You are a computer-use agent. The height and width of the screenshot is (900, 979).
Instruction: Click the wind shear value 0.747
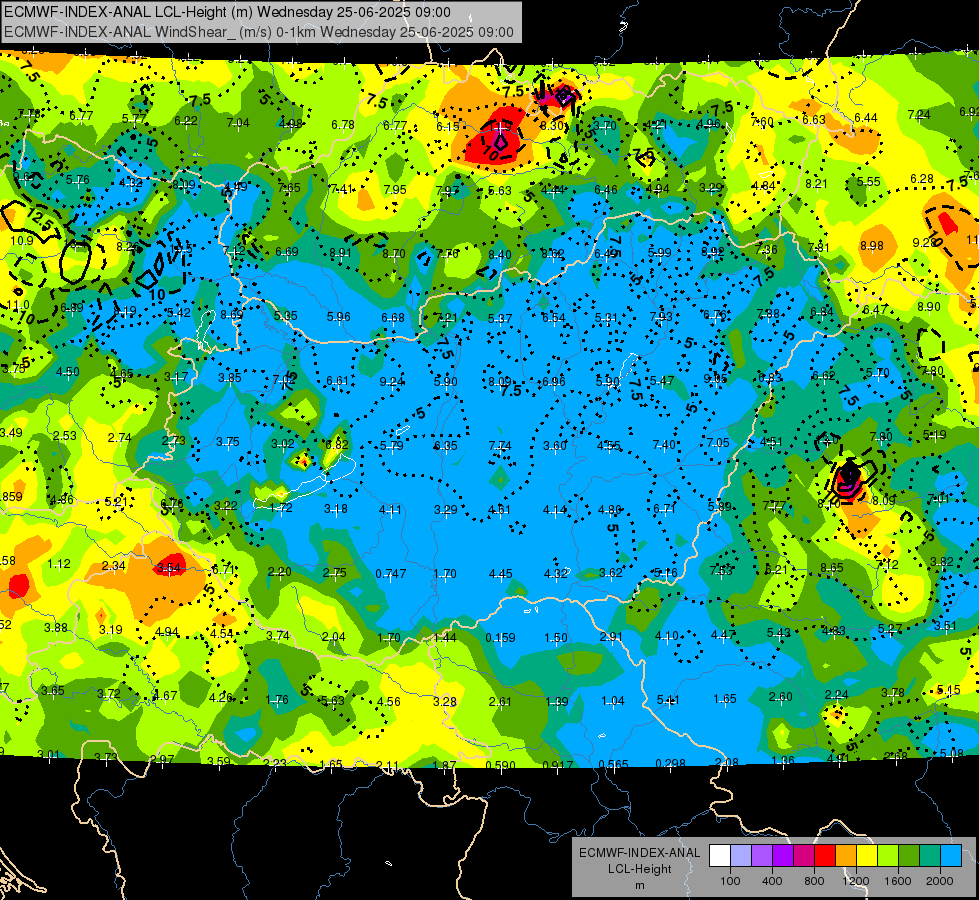pyautogui.click(x=391, y=573)
